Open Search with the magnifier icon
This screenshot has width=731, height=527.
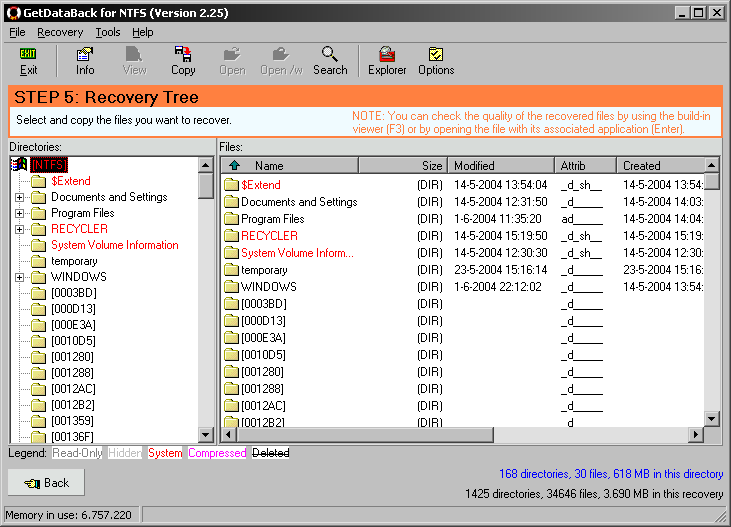(330, 60)
